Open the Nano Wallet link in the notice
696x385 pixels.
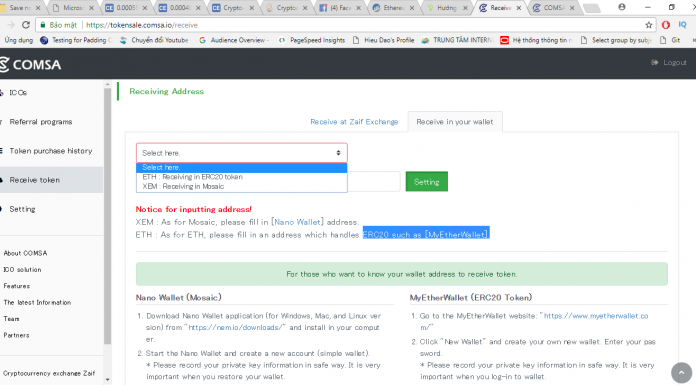tap(297, 222)
